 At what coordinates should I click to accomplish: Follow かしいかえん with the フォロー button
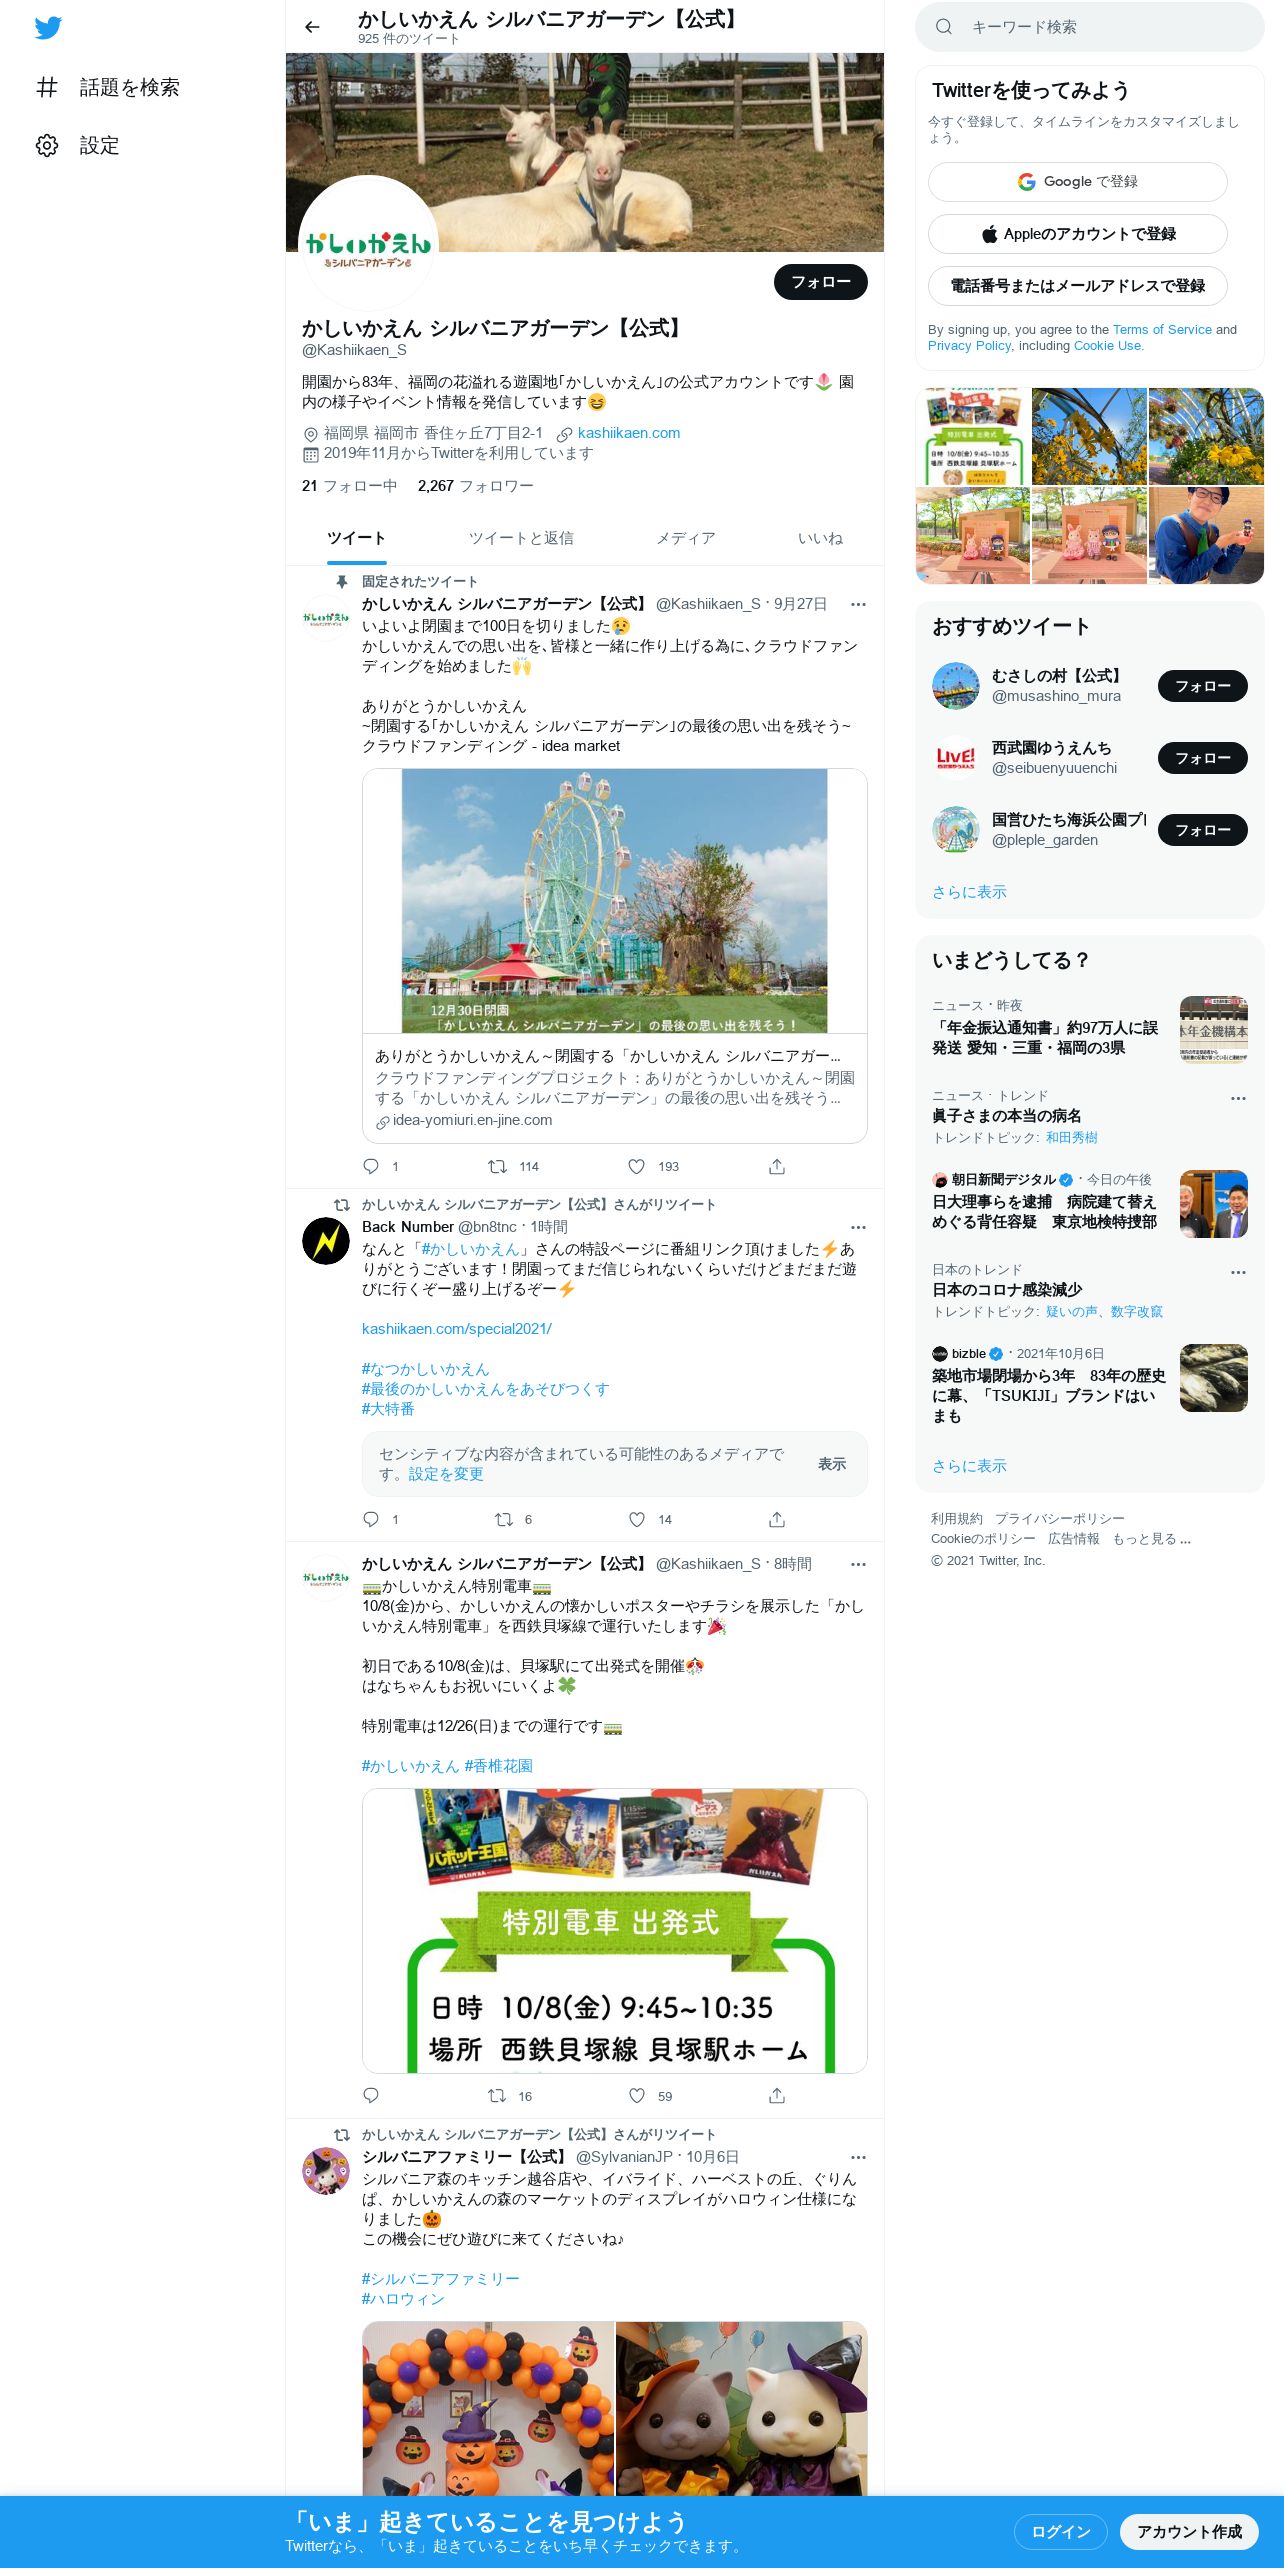point(821,282)
